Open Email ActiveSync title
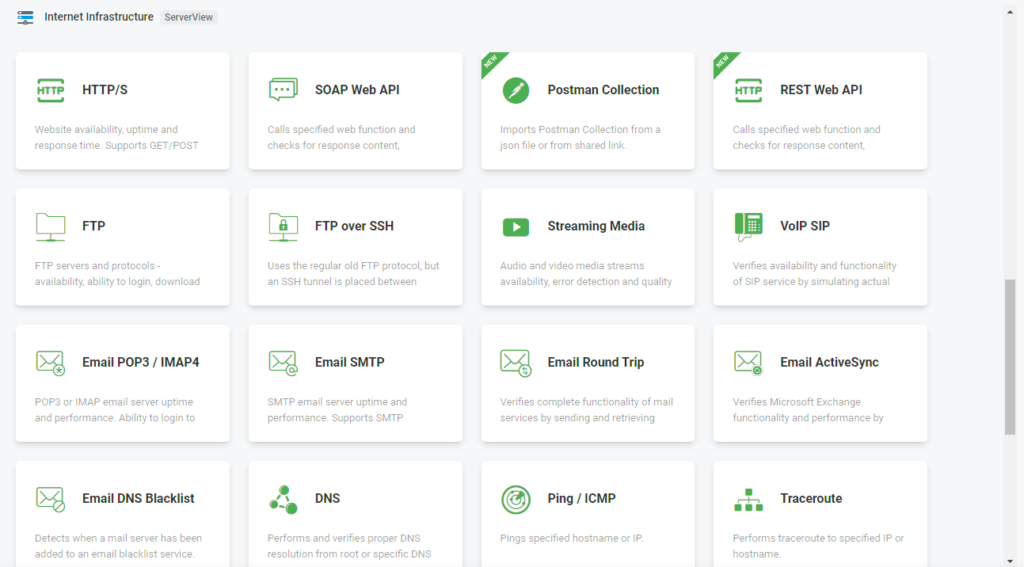Screen dimensions: 1024x567 [x=829, y=362]
